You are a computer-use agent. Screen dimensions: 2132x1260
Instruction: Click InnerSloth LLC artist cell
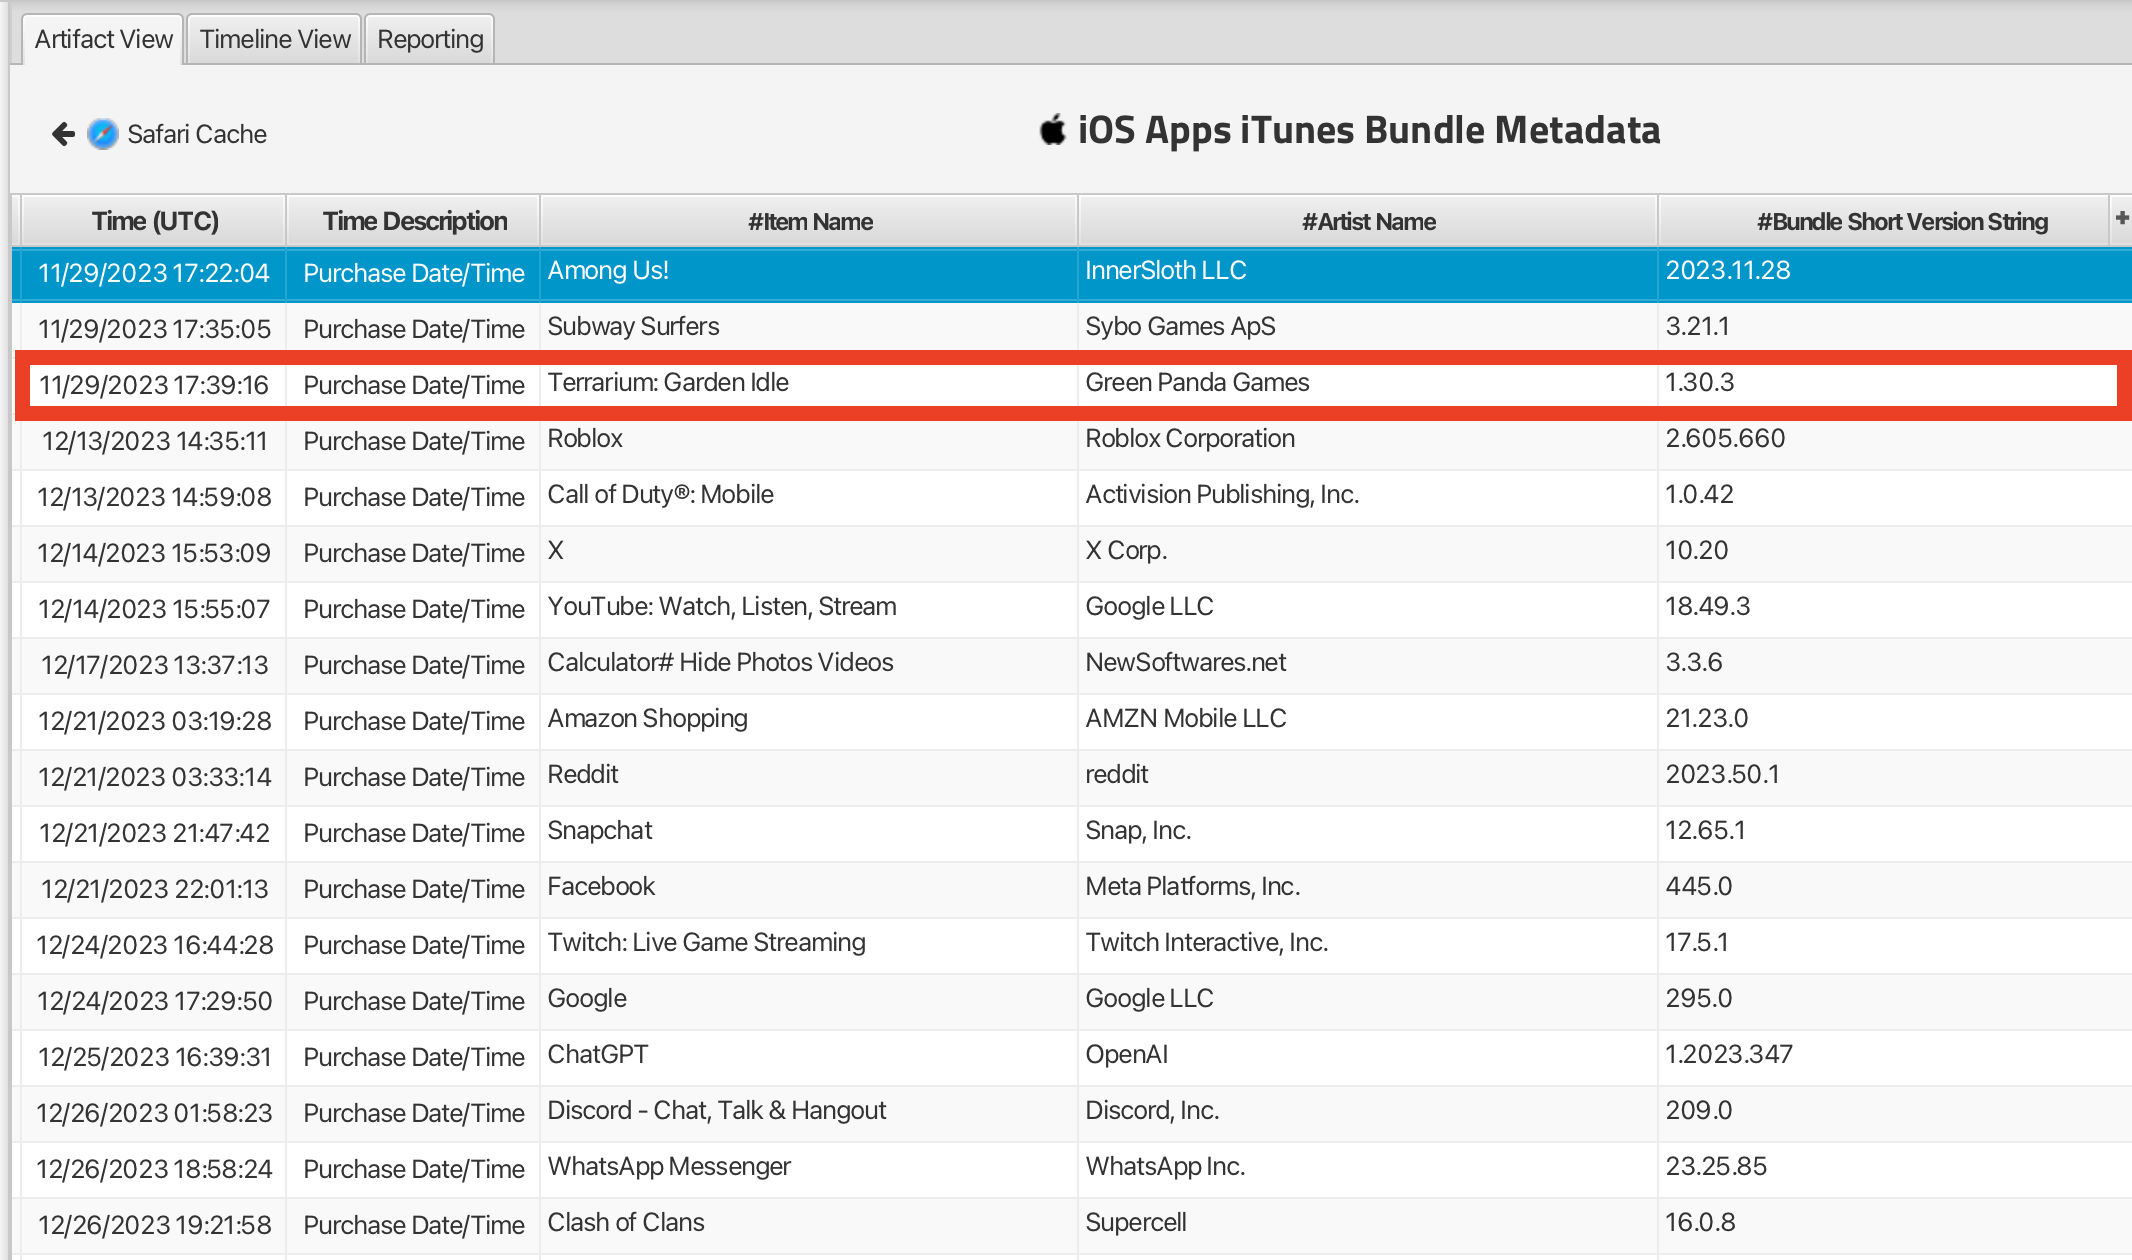(x=1368, y=273)
